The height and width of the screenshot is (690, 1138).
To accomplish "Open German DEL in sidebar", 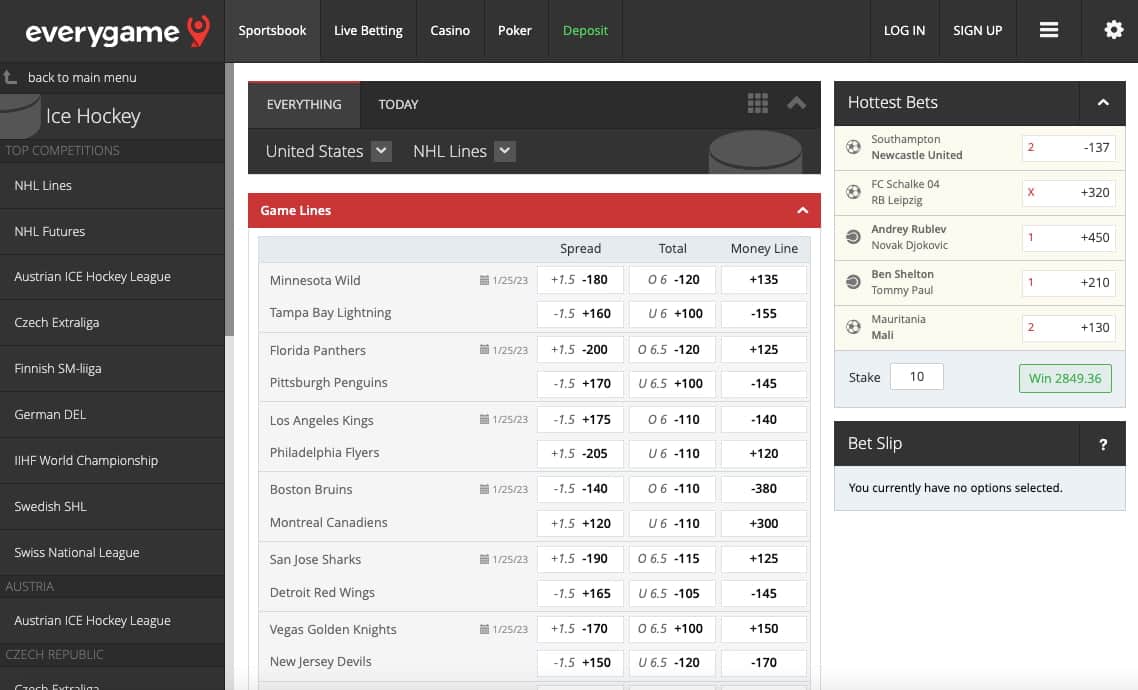I will click(112, 414).
